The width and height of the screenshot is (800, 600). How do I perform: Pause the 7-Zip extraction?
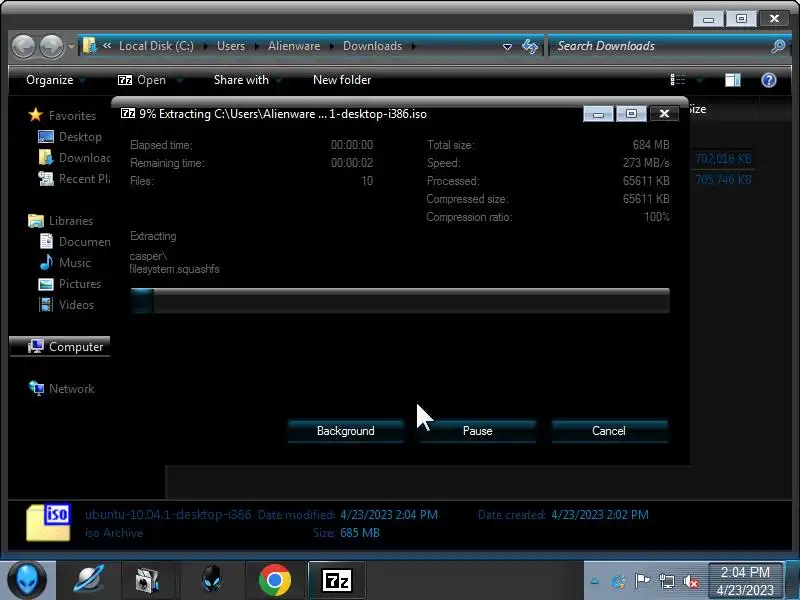click(478, 431)
